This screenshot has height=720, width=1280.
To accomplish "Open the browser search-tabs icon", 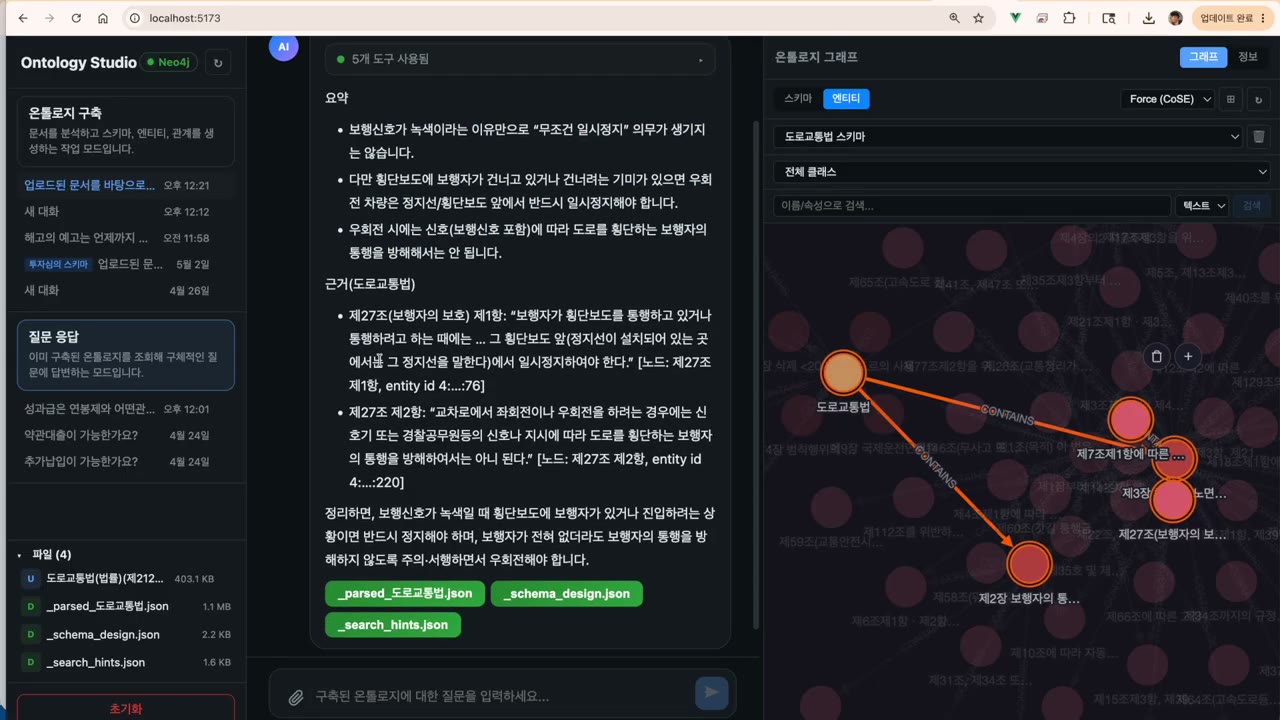I will coord(1108,18).
